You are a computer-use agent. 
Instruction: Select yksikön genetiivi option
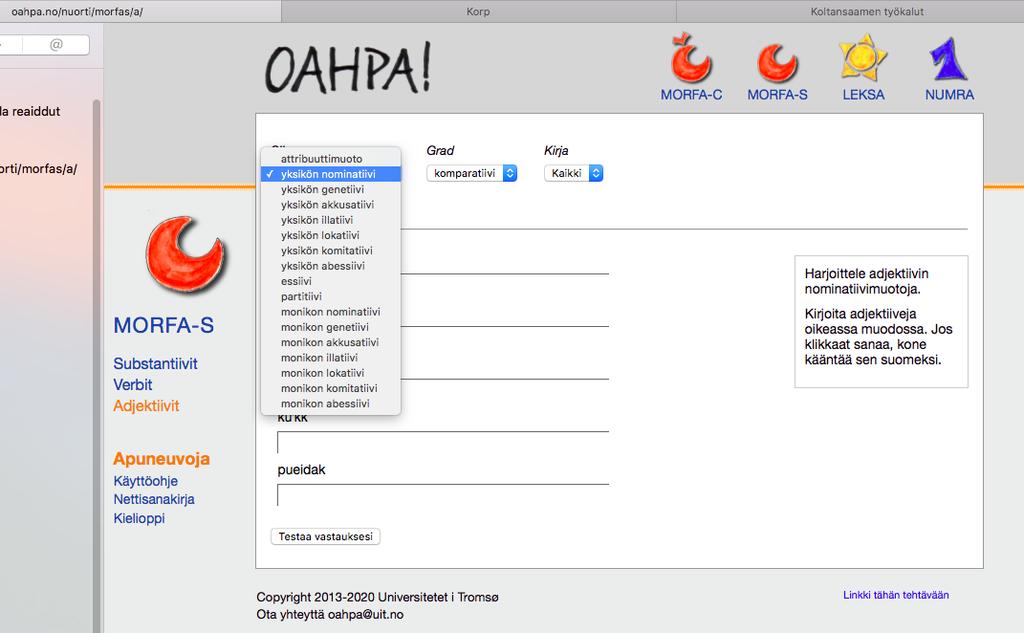(330, 189)
